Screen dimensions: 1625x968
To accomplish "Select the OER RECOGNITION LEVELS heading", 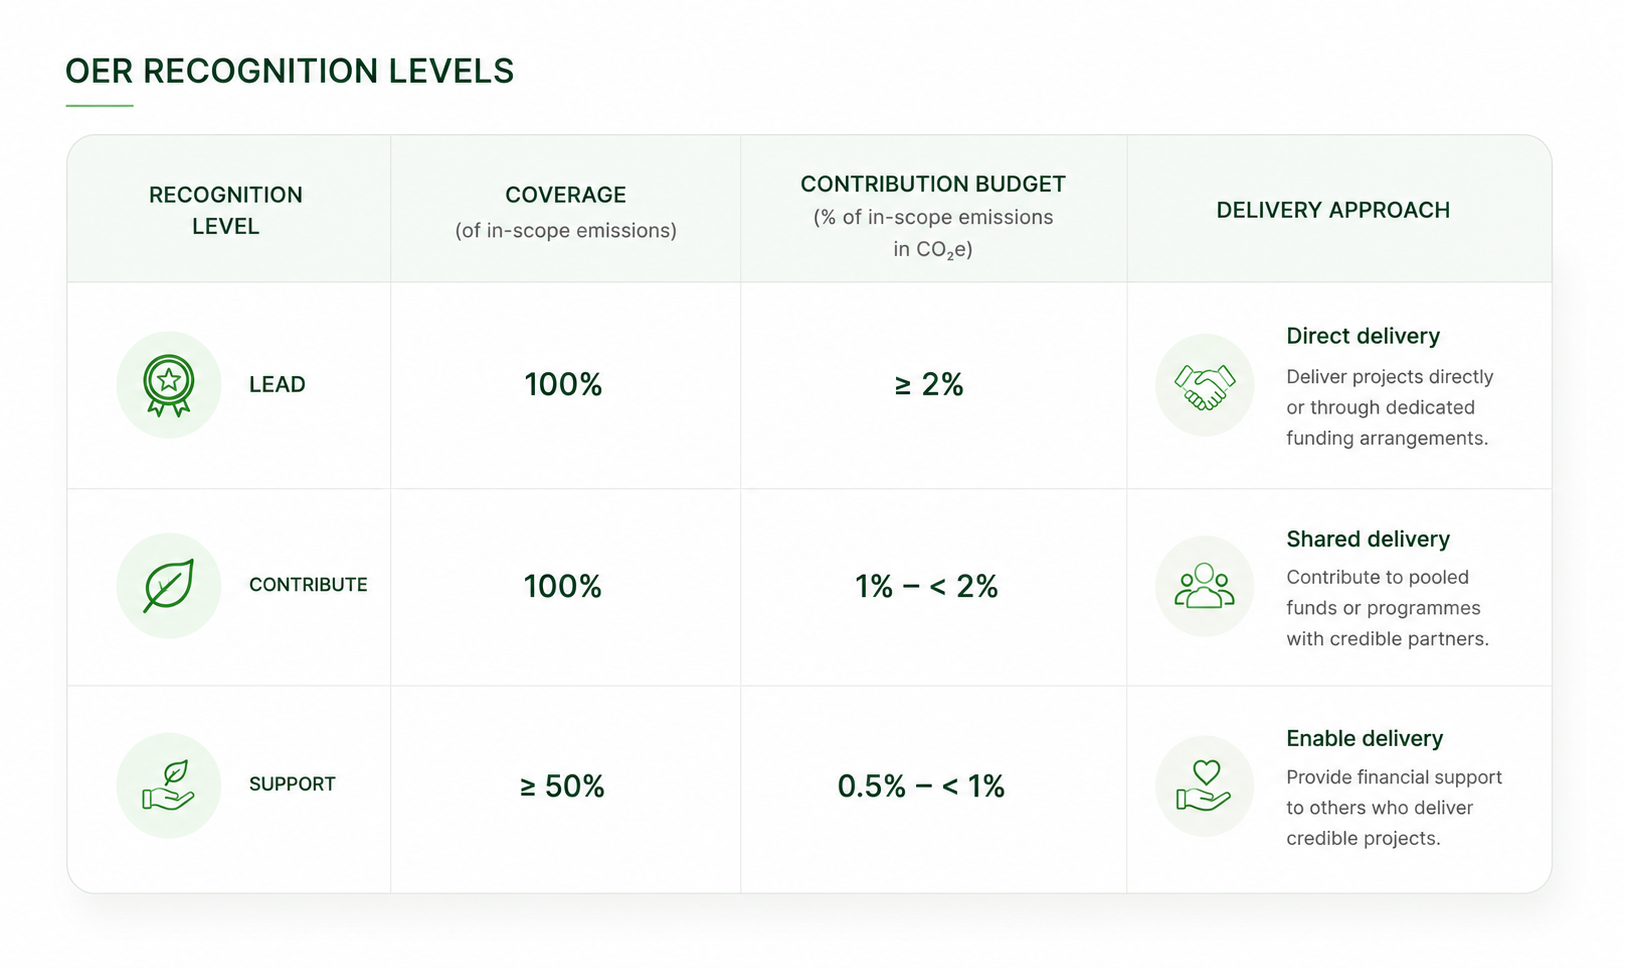I will pyautogui.click(x=290, y=71).
